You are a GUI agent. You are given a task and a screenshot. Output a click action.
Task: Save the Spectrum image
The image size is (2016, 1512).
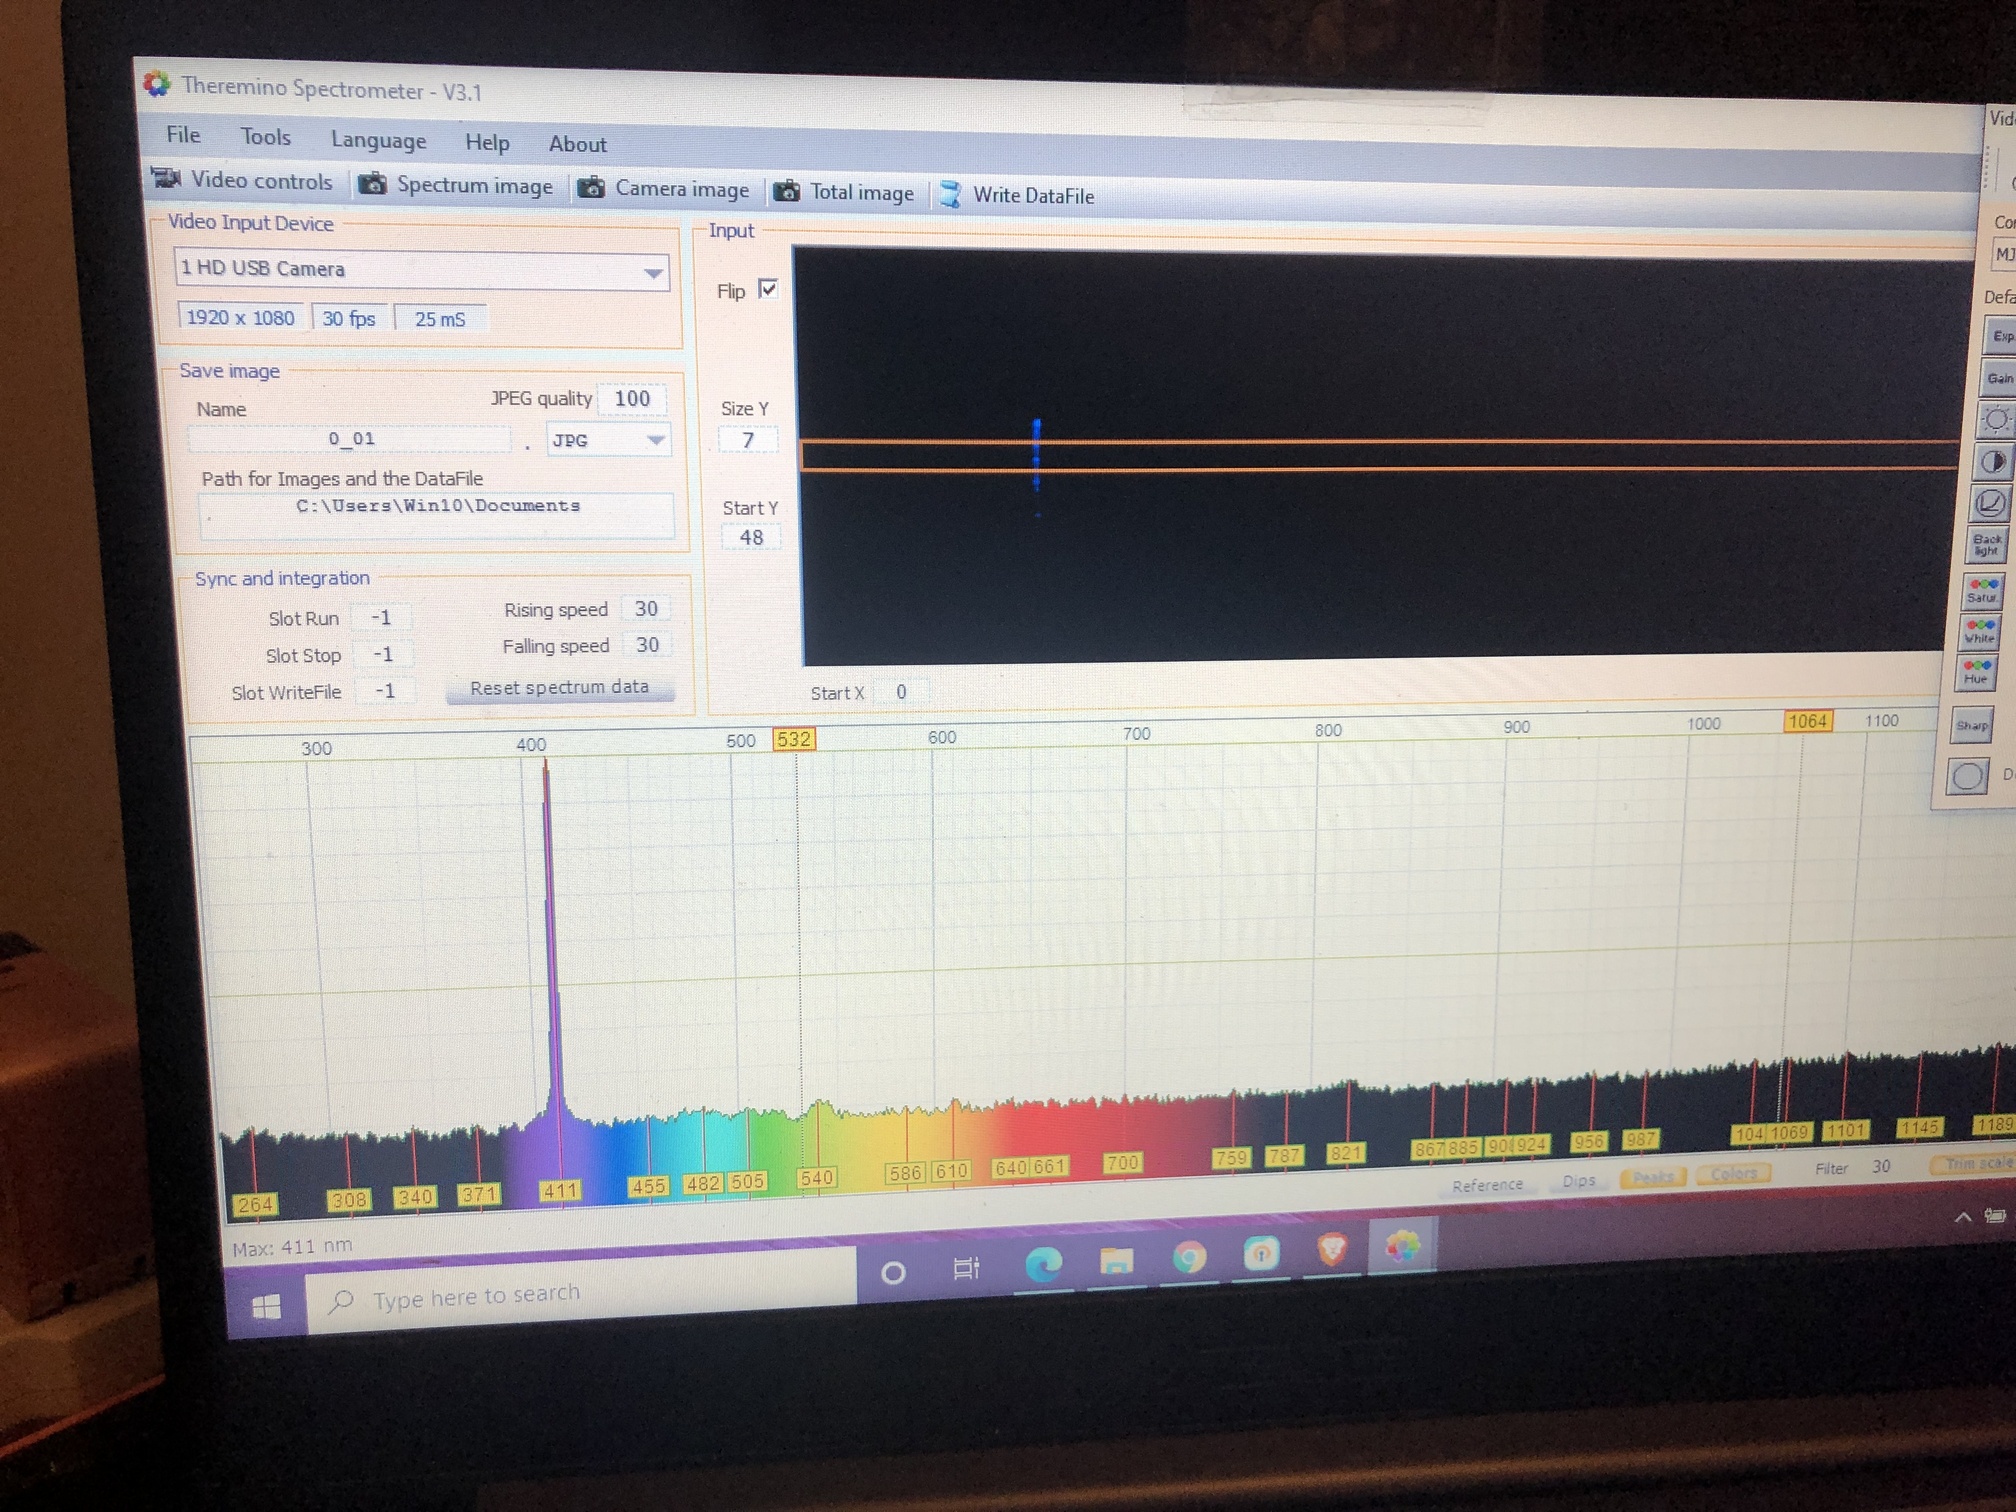click(x=456, y=185)
